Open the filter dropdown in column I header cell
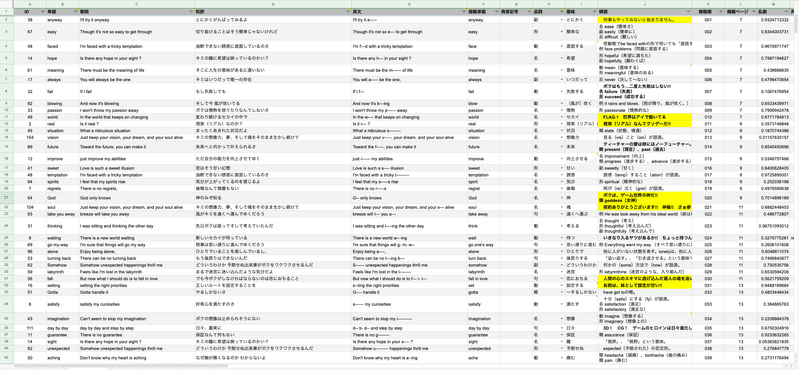The height and width of the screenshot is (370, 800). point(593,11)
